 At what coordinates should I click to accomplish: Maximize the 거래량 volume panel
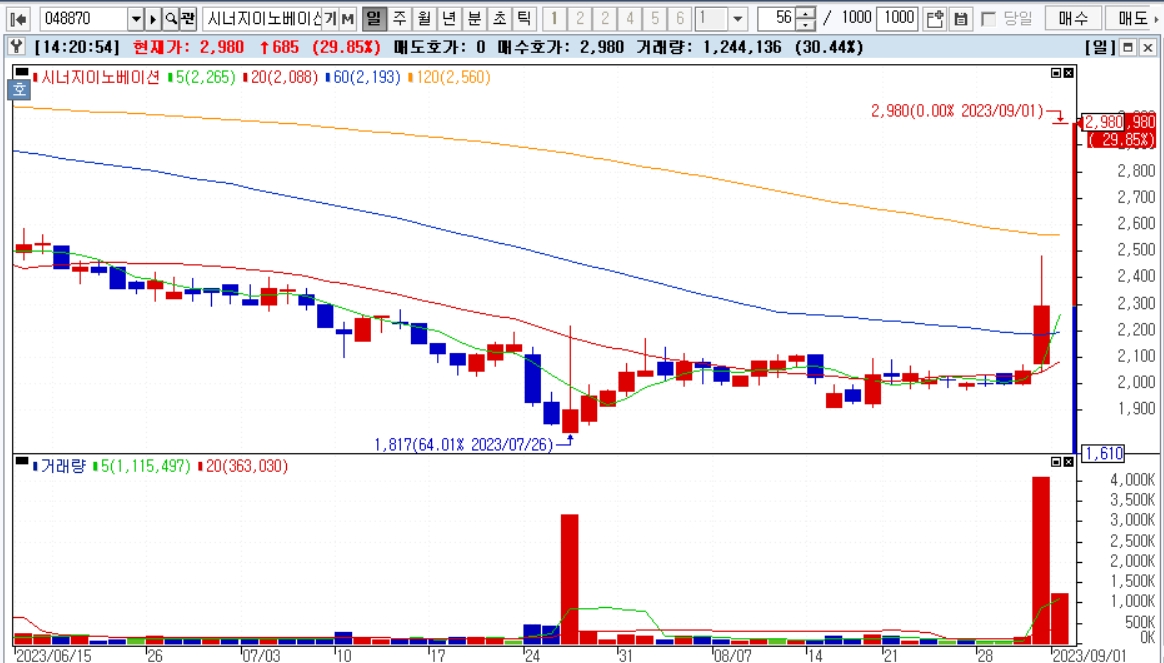click(1056, 462)
